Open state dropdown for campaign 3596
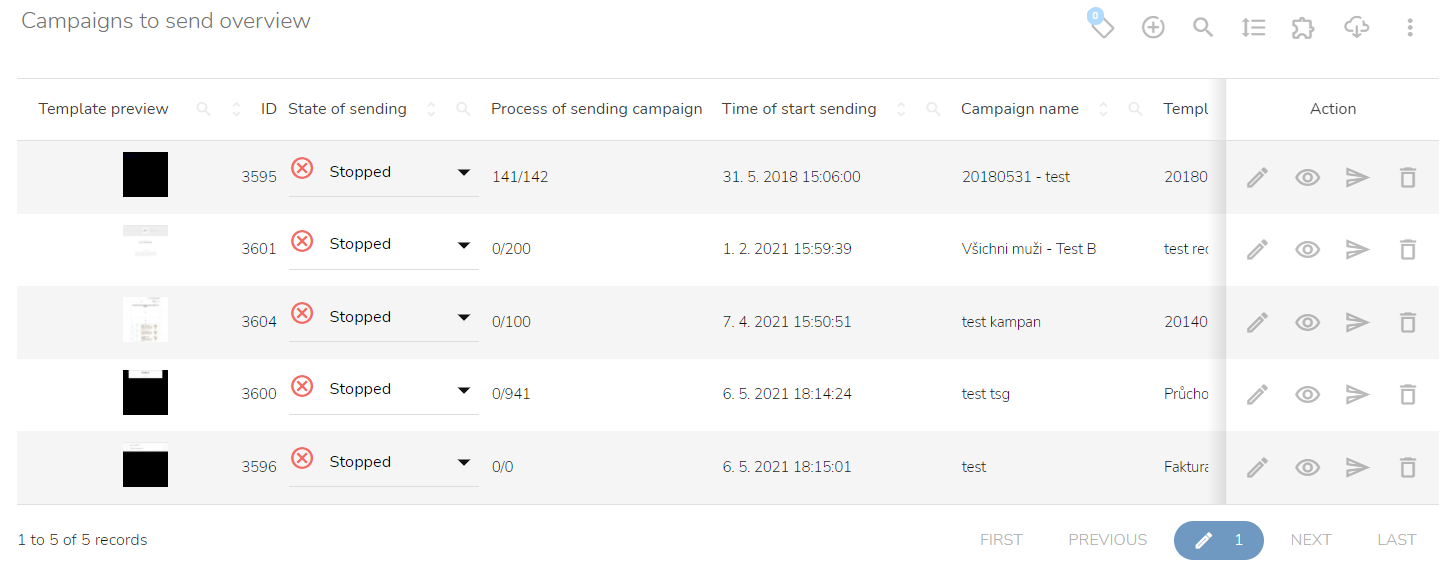1453x572 pixels. pos(464,462)
